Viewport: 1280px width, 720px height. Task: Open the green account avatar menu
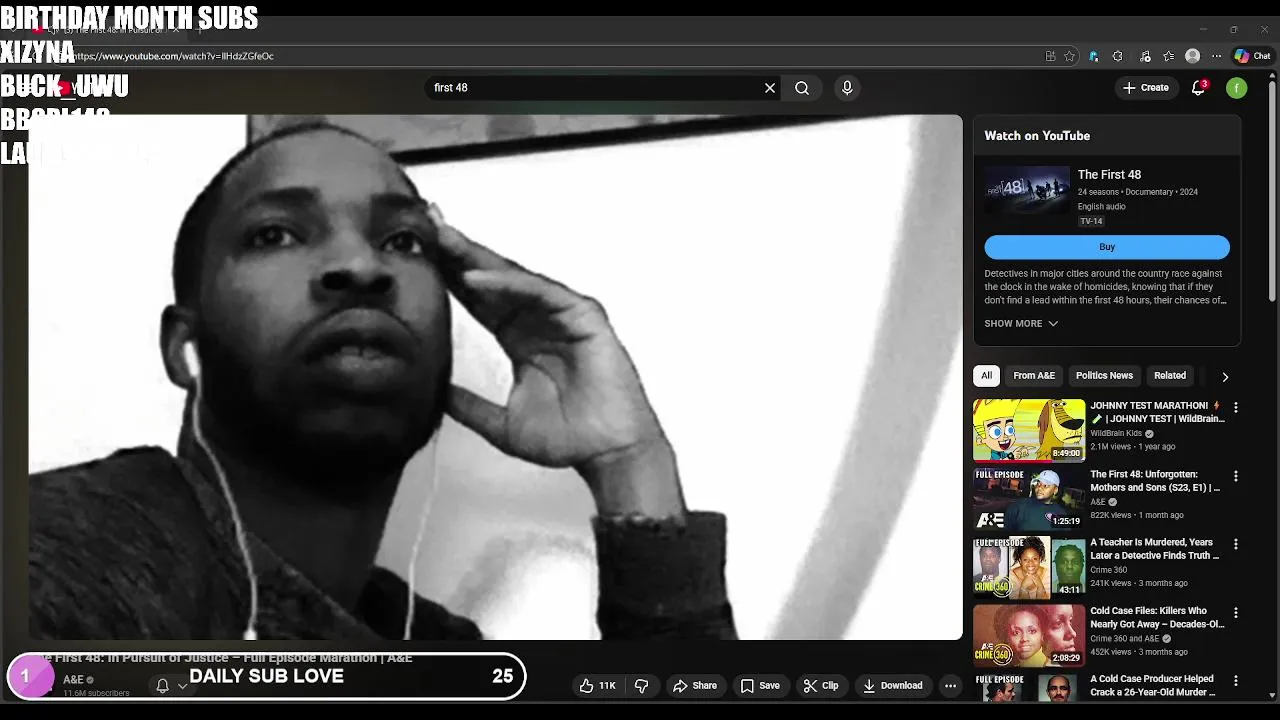(1237, 88)
